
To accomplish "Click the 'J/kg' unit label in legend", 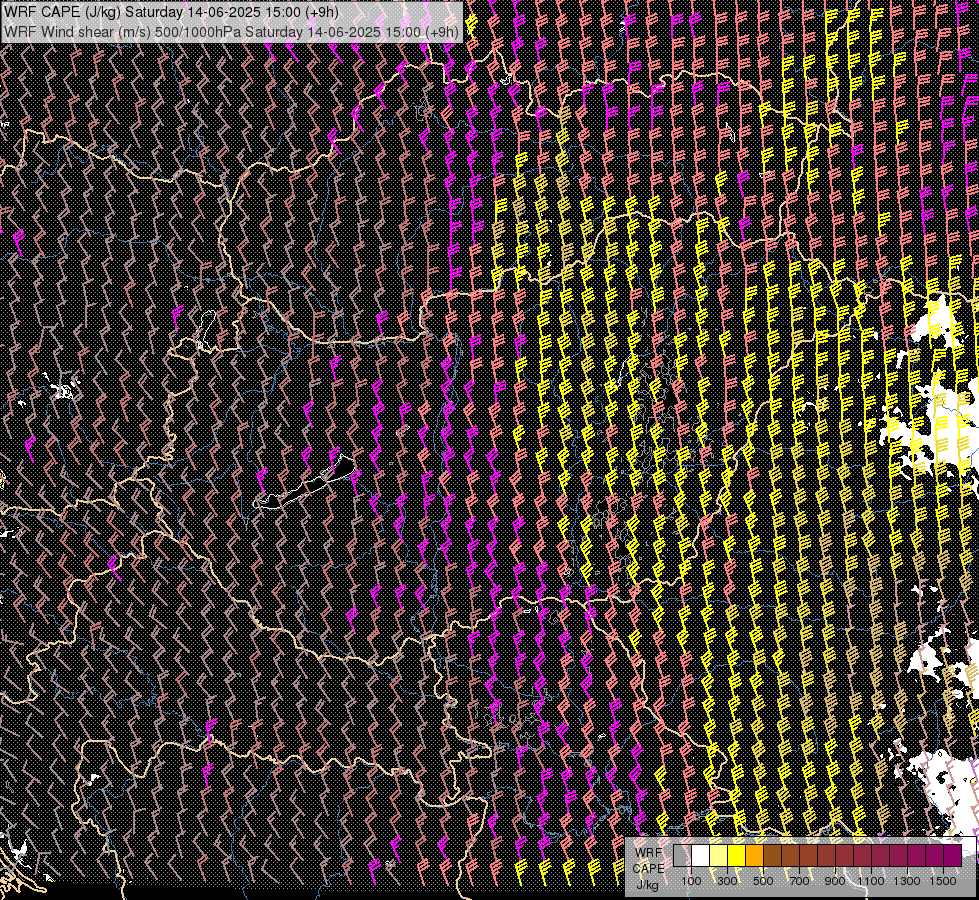I will tap(647, 885).
